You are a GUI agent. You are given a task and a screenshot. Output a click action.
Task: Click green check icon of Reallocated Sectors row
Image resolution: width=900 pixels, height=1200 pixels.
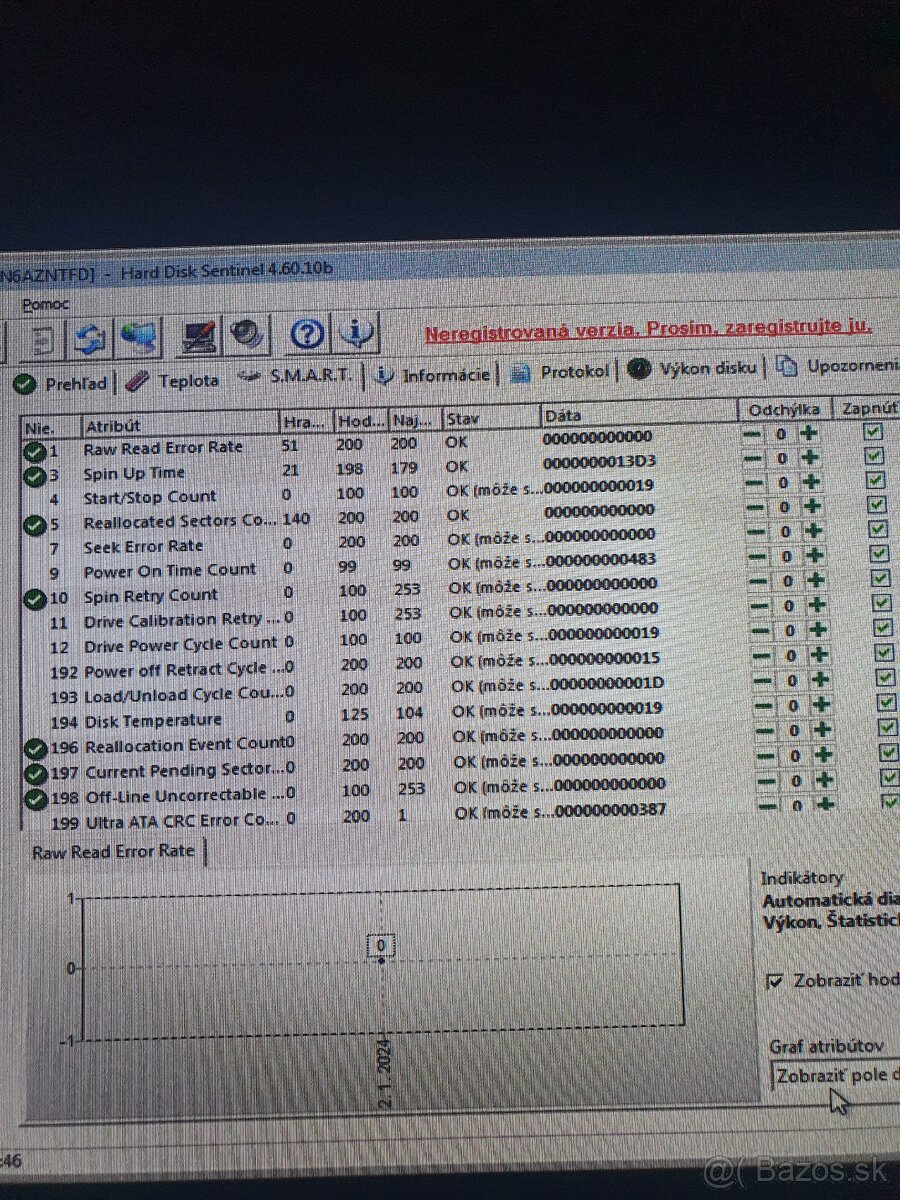coord(34,524)
